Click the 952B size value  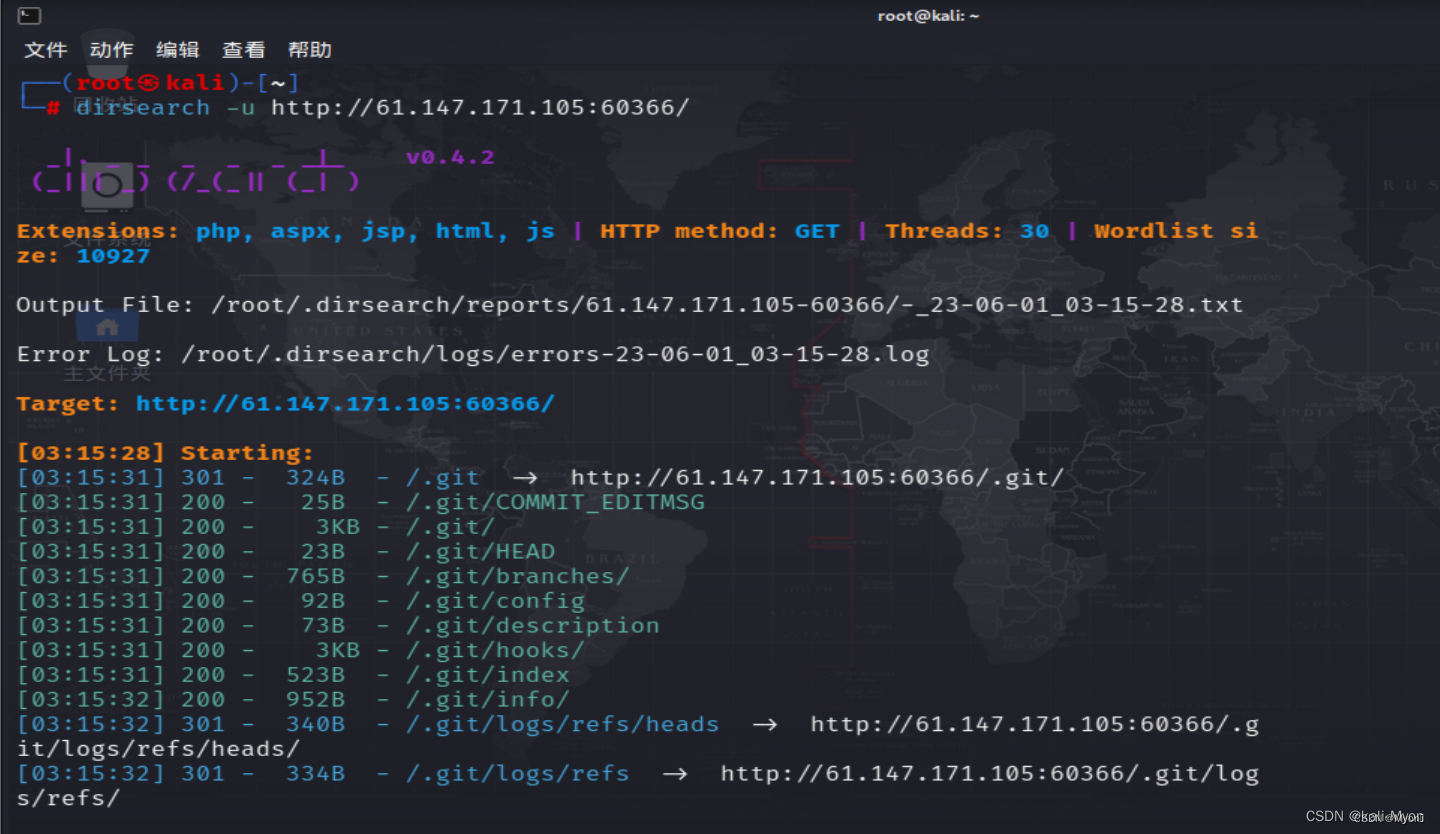[315, 699]
